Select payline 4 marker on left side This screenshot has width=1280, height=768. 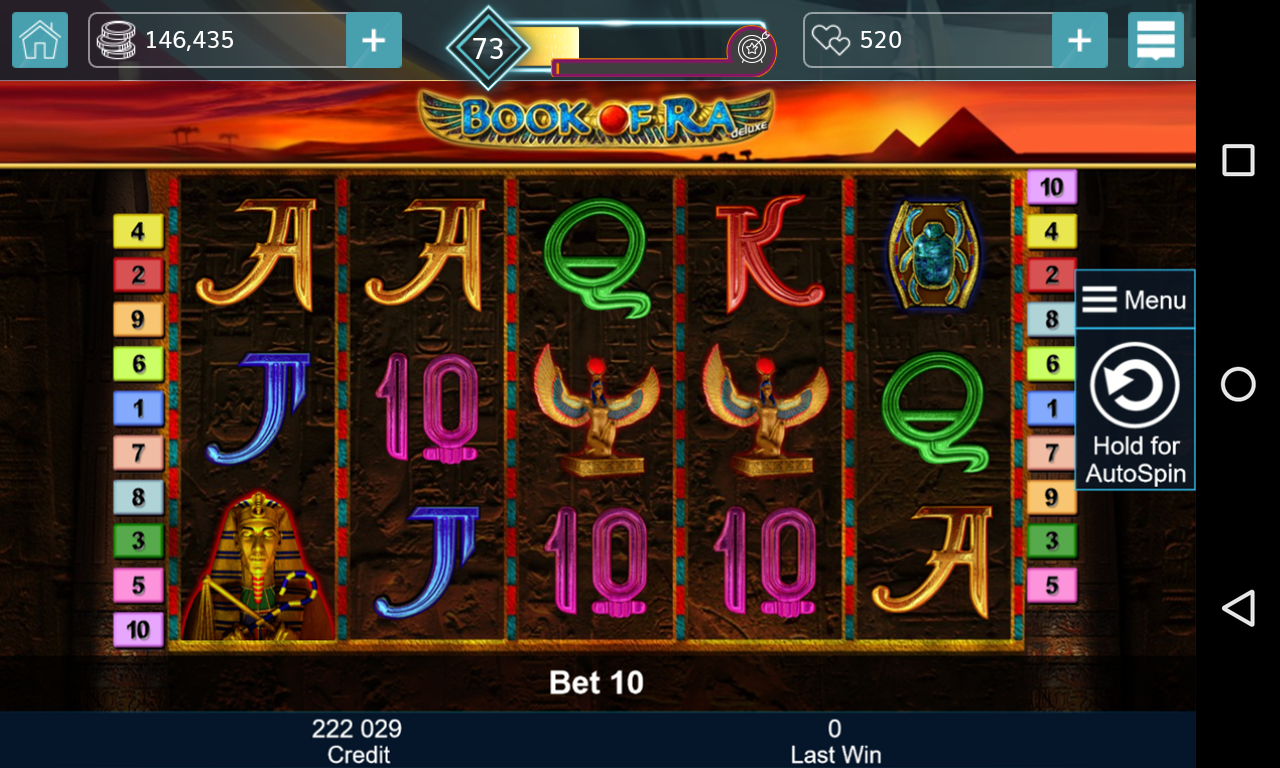click(138, 232)
